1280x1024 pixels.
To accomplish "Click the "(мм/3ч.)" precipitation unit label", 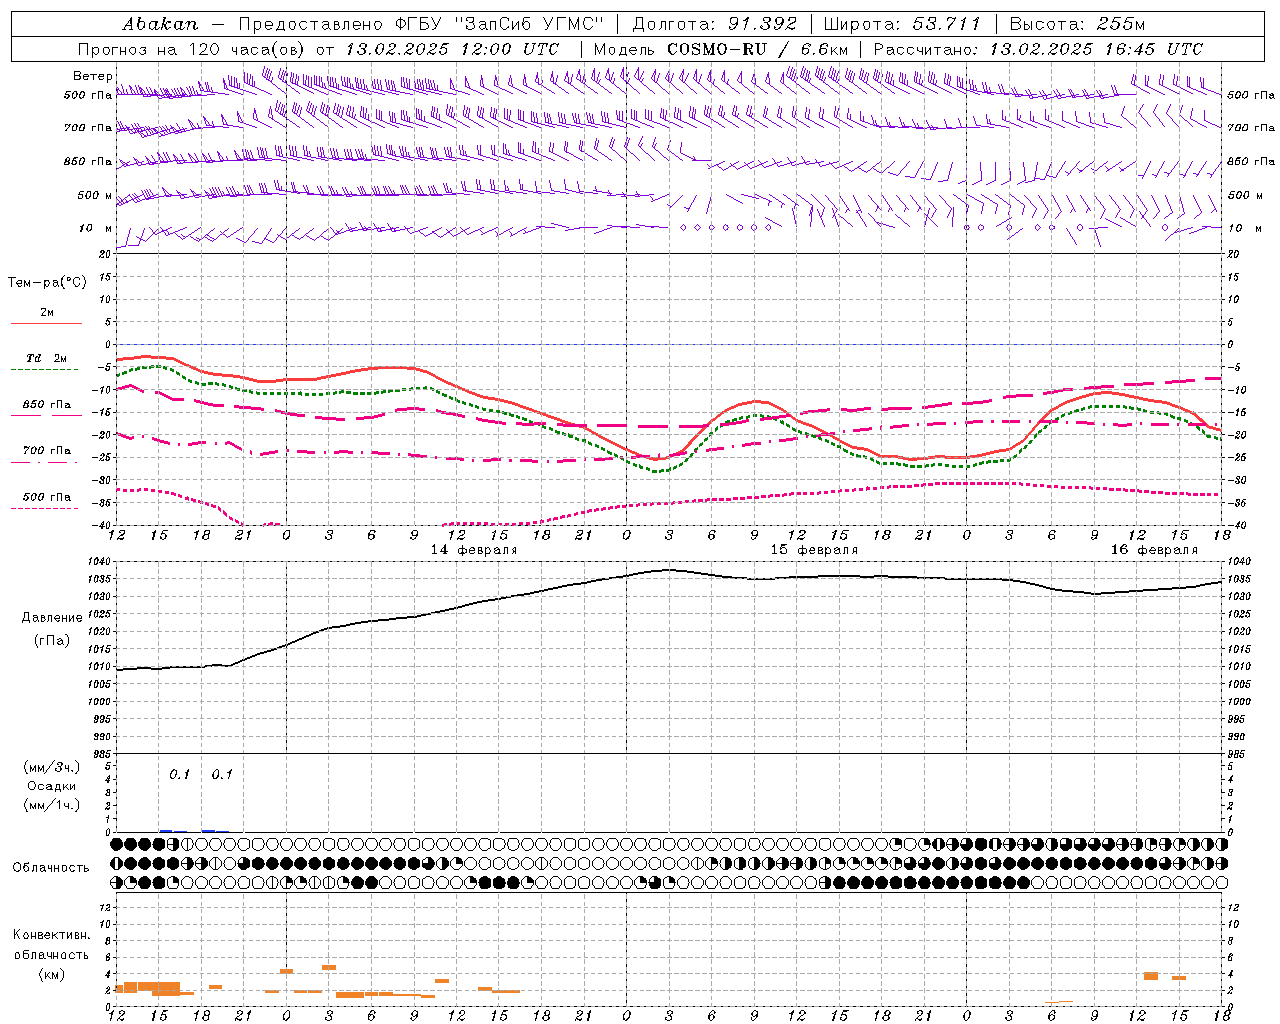I will click(x=52, y=768).
